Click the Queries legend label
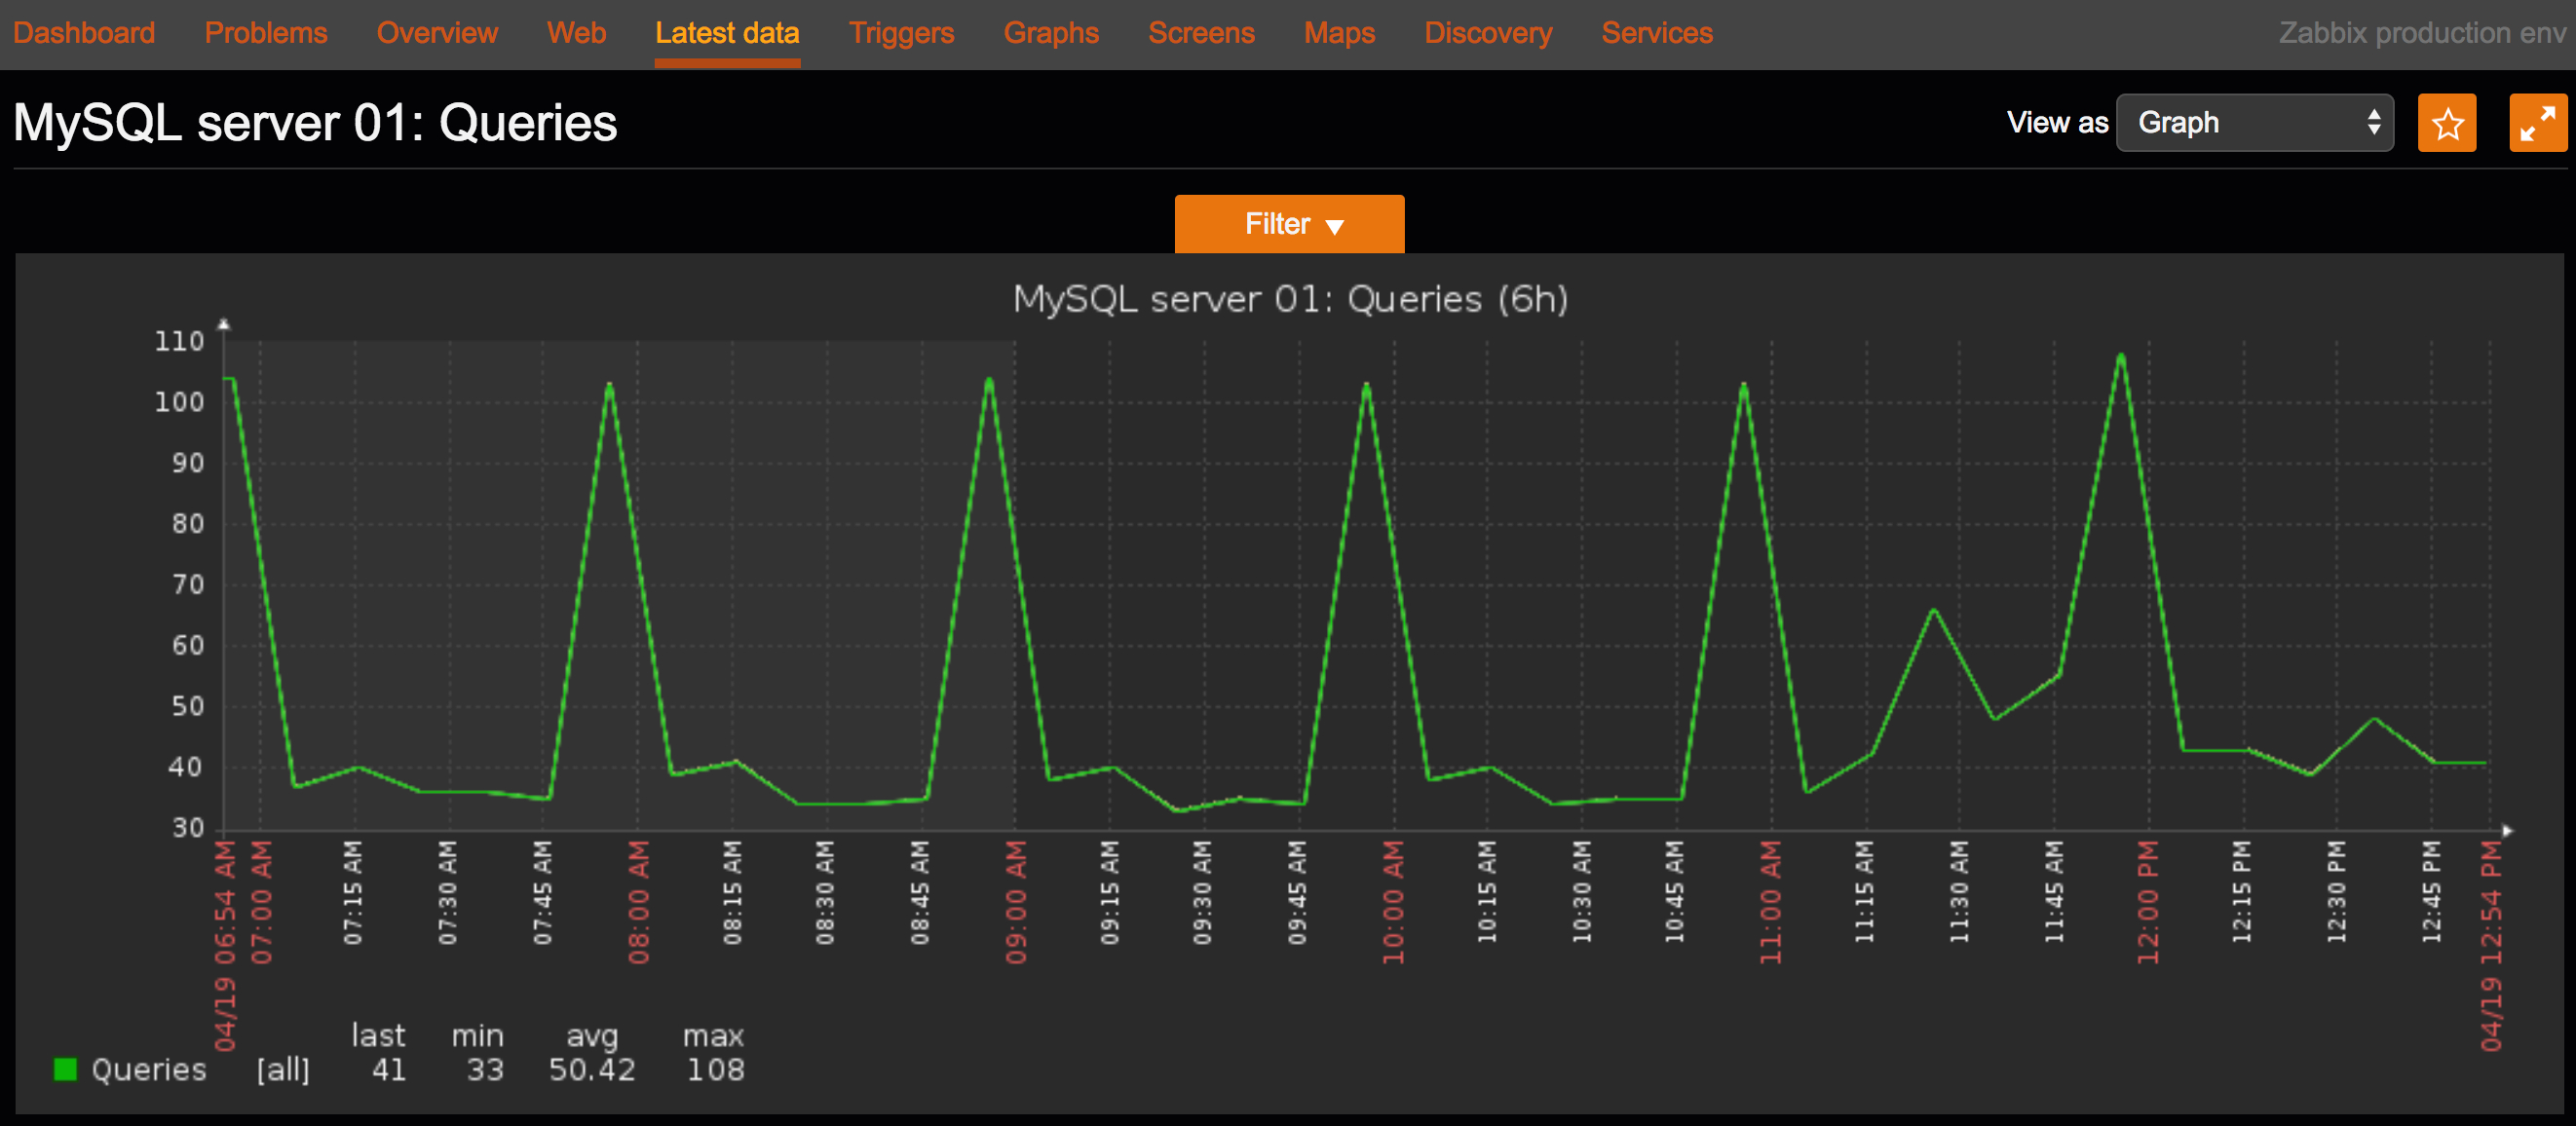This screenshot has height=1126, width=2576. 149,1069
